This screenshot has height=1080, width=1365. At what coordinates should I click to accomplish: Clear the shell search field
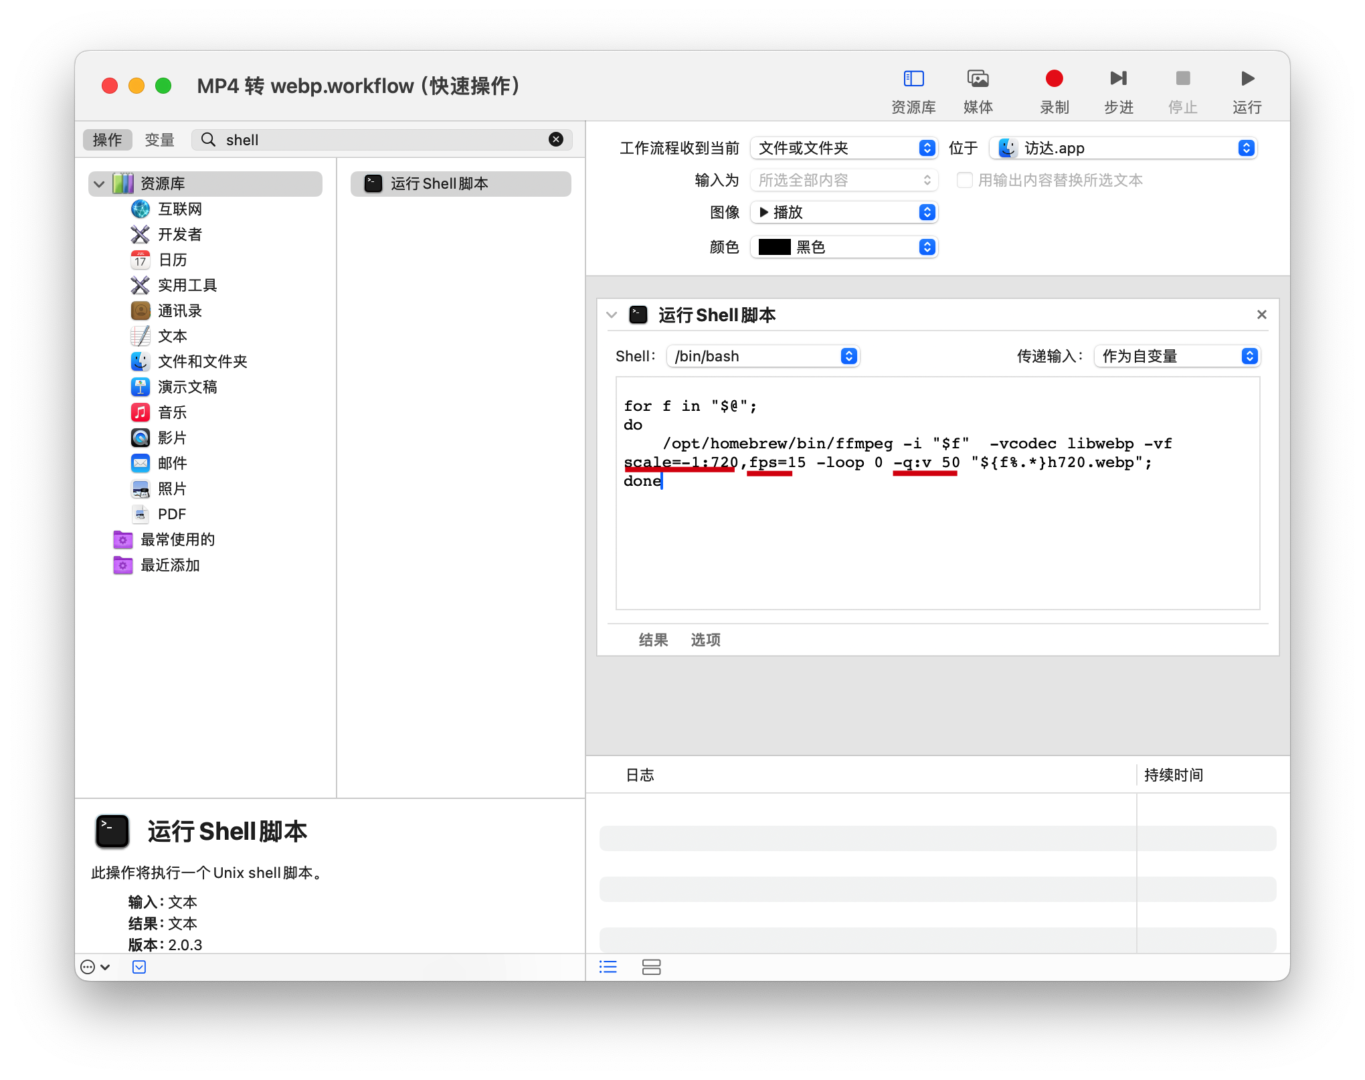point(556,140)
